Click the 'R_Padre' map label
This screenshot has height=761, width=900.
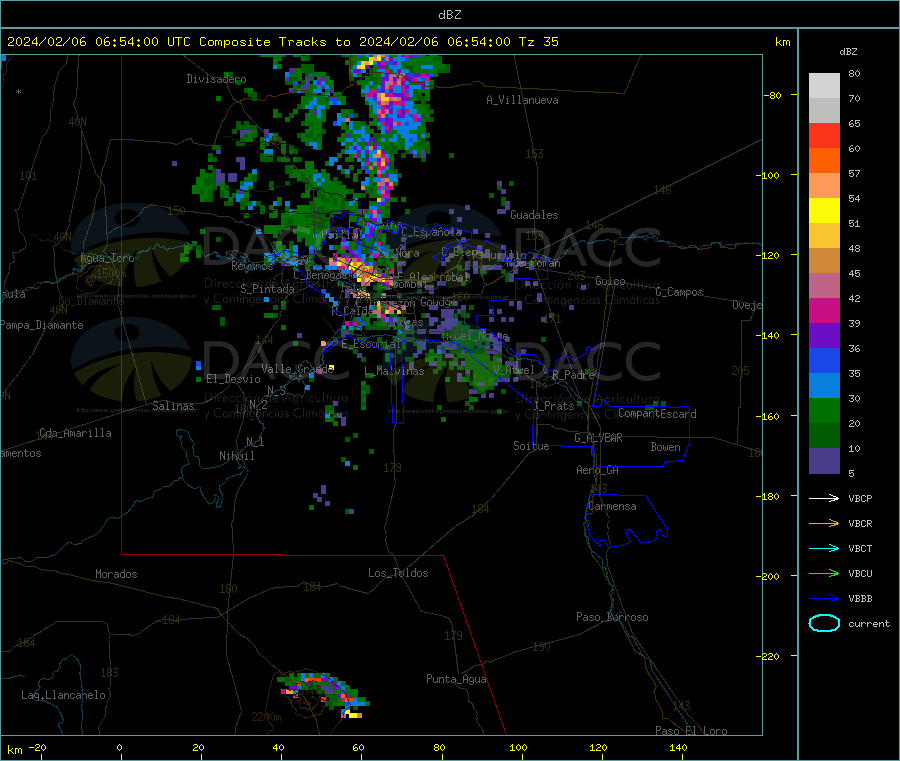click(x=573, y=375)
